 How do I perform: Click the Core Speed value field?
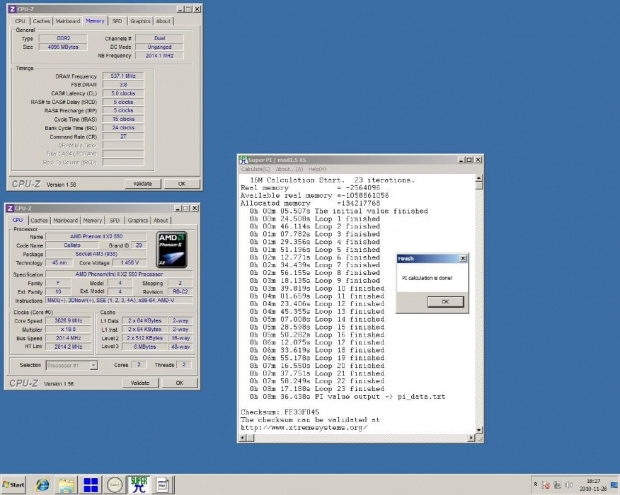pos(68,321)
